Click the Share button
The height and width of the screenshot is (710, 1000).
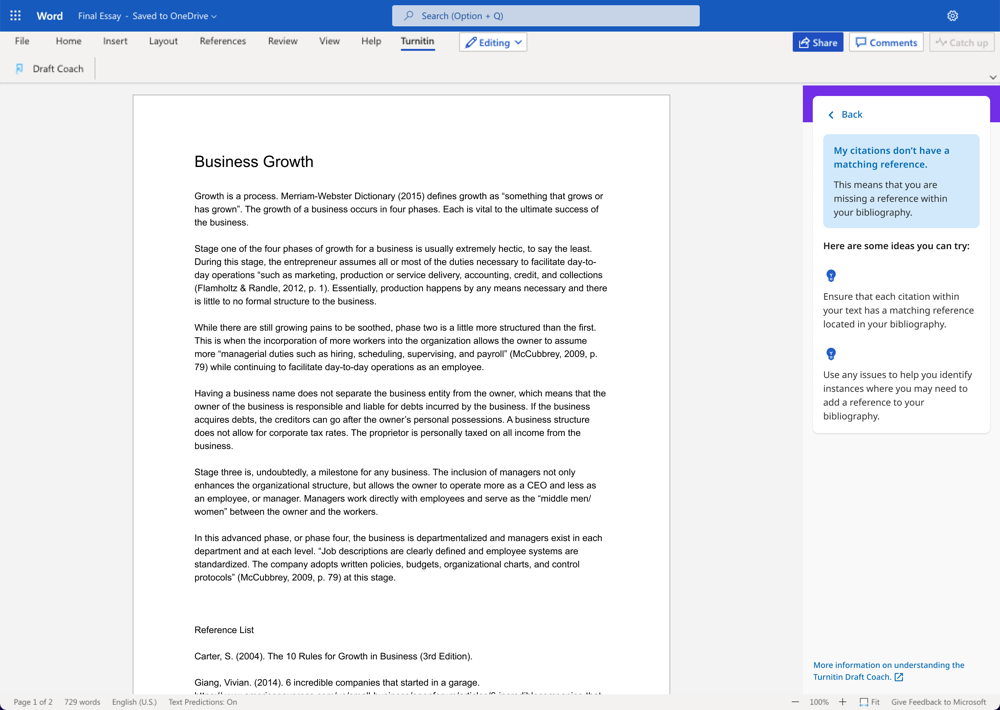point(817,42)
